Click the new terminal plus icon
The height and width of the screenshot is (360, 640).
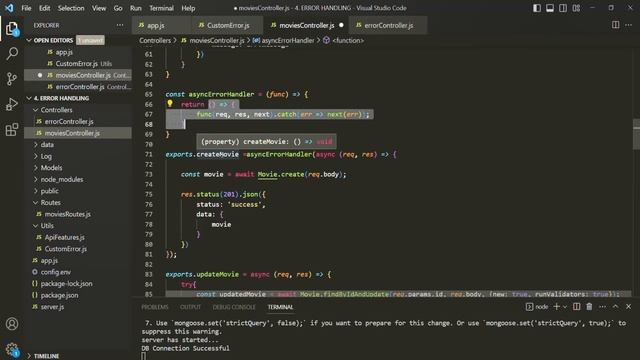pyautogui.click(x=556, y=307)
